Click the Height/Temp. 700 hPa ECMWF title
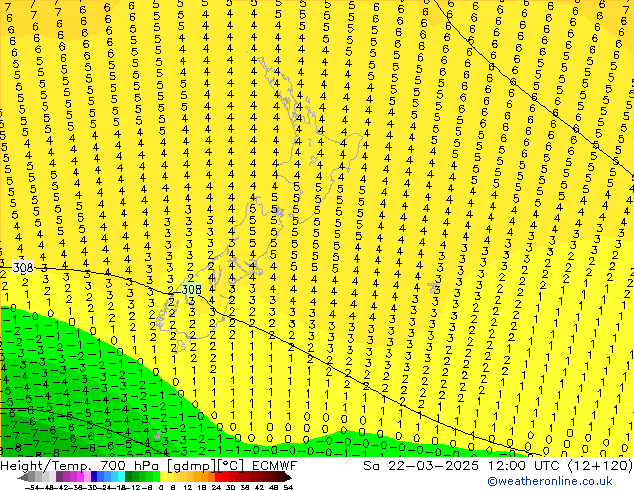Viewport: 634px width, 490px height. [148, 465]
